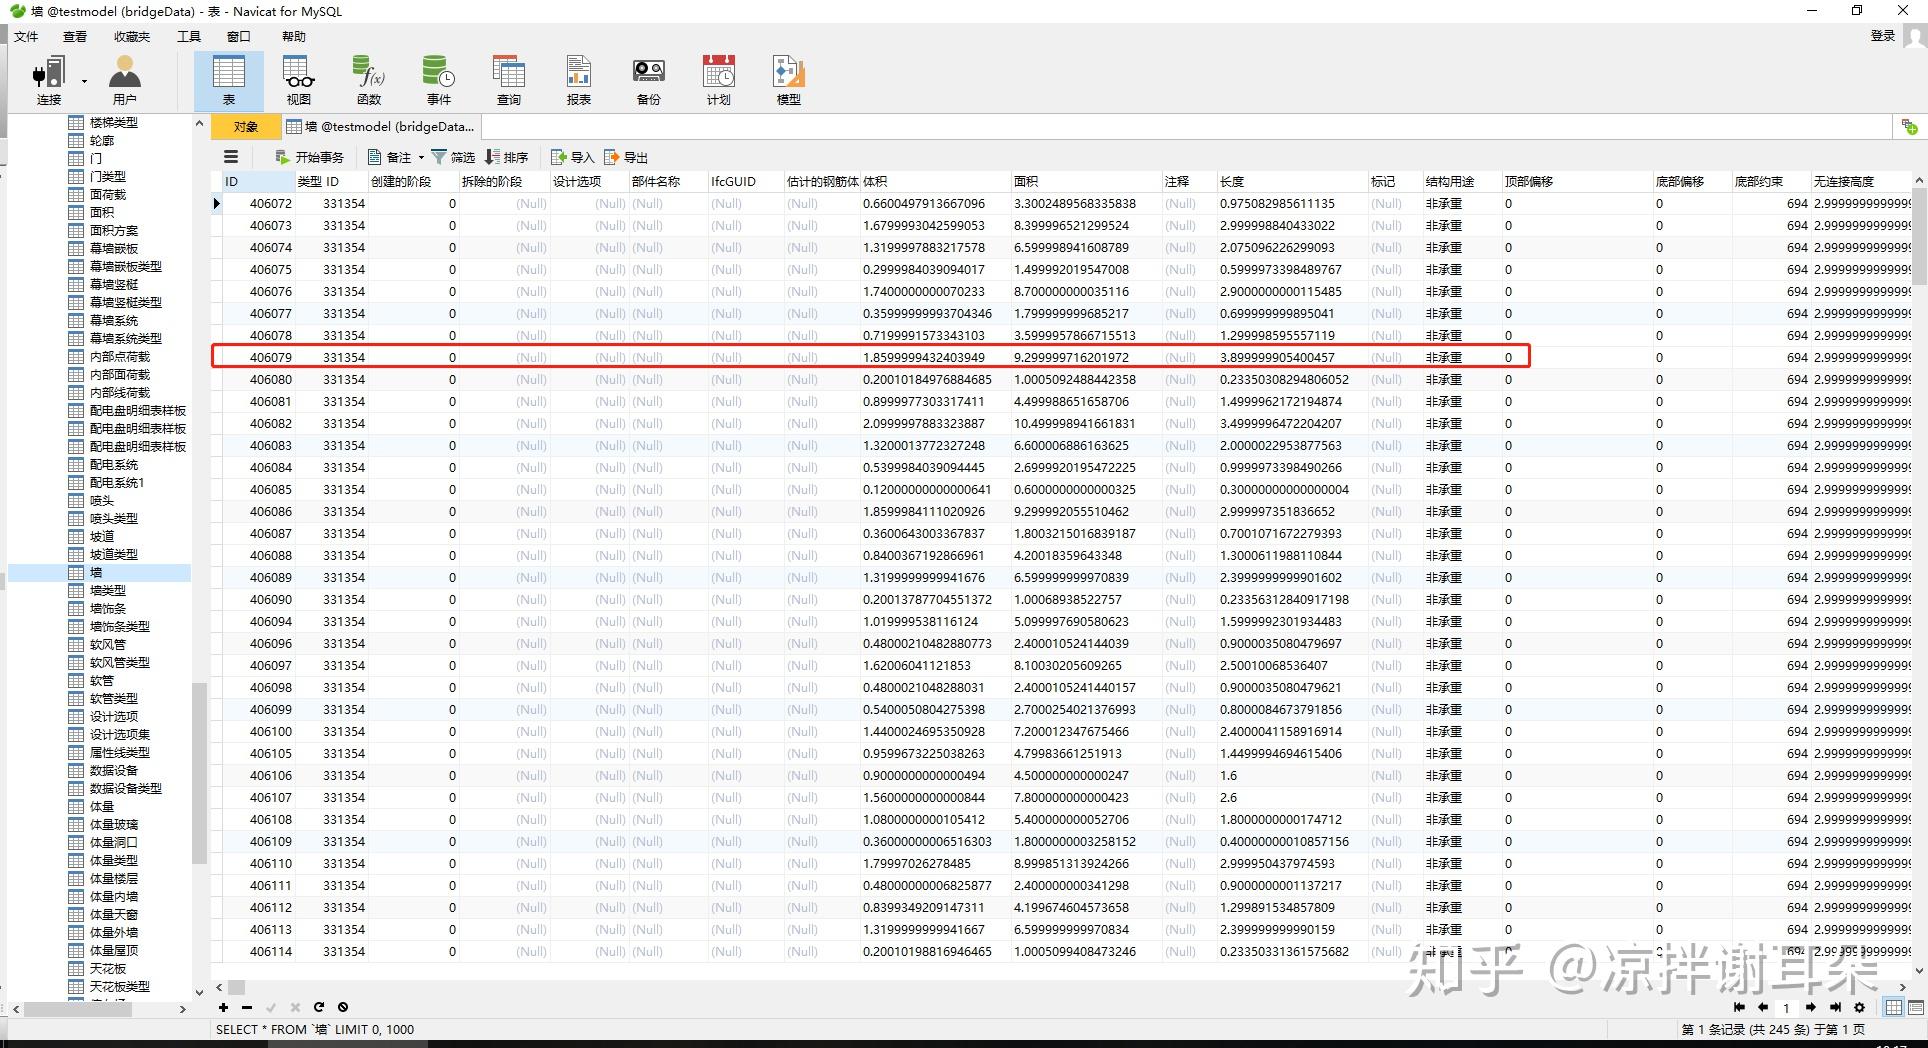Click the sidebar vertical scrollbar

(x=199, y=774)
